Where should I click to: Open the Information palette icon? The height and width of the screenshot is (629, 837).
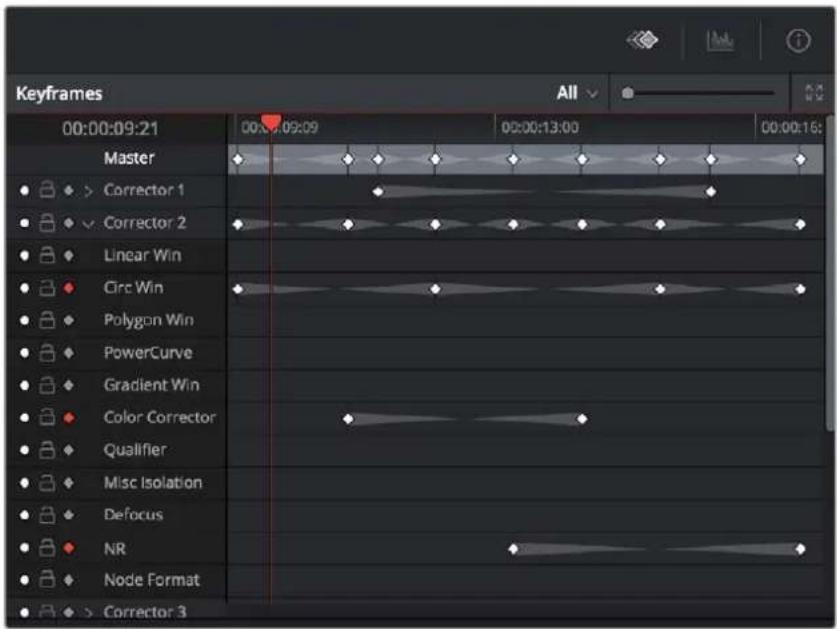pos(798,41)
